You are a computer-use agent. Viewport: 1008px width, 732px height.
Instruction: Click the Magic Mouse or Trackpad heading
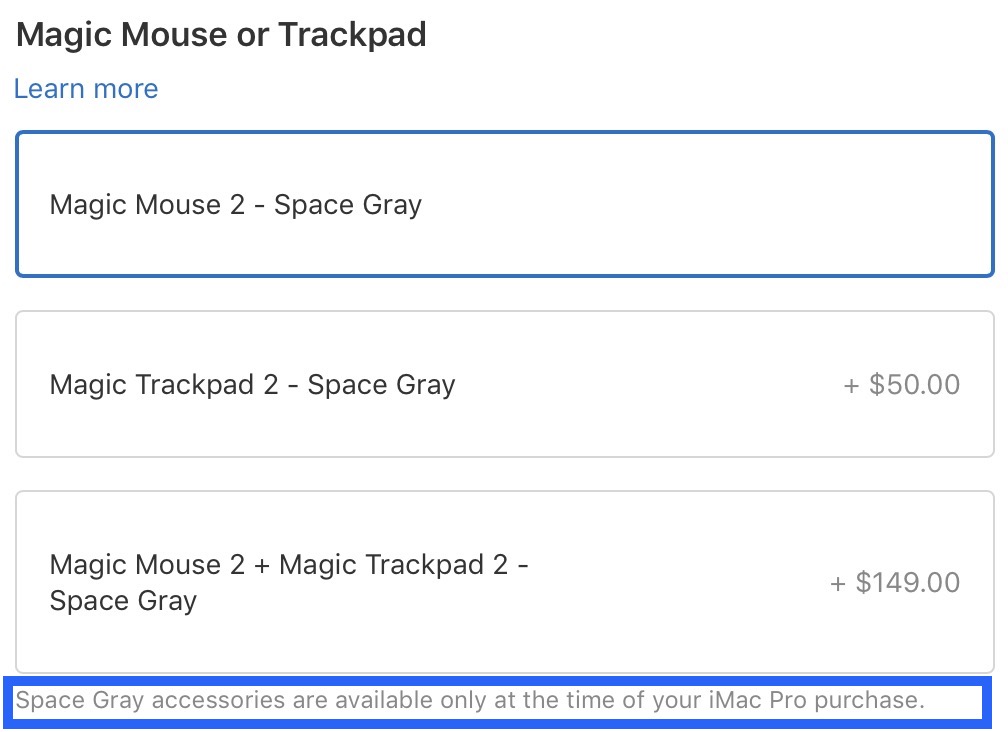pyautogui.click(x=222, y=35)
